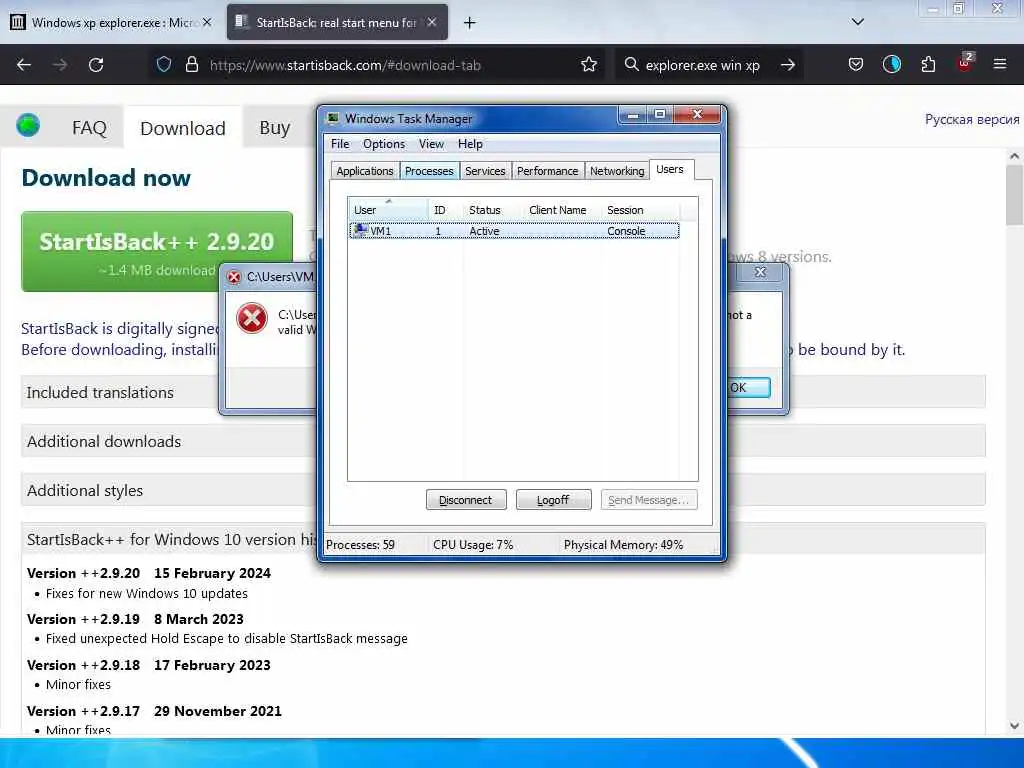Open a new browser tab with plus
The width and height of the screenshot is (1024, 768).
click(x=469, y=23)
